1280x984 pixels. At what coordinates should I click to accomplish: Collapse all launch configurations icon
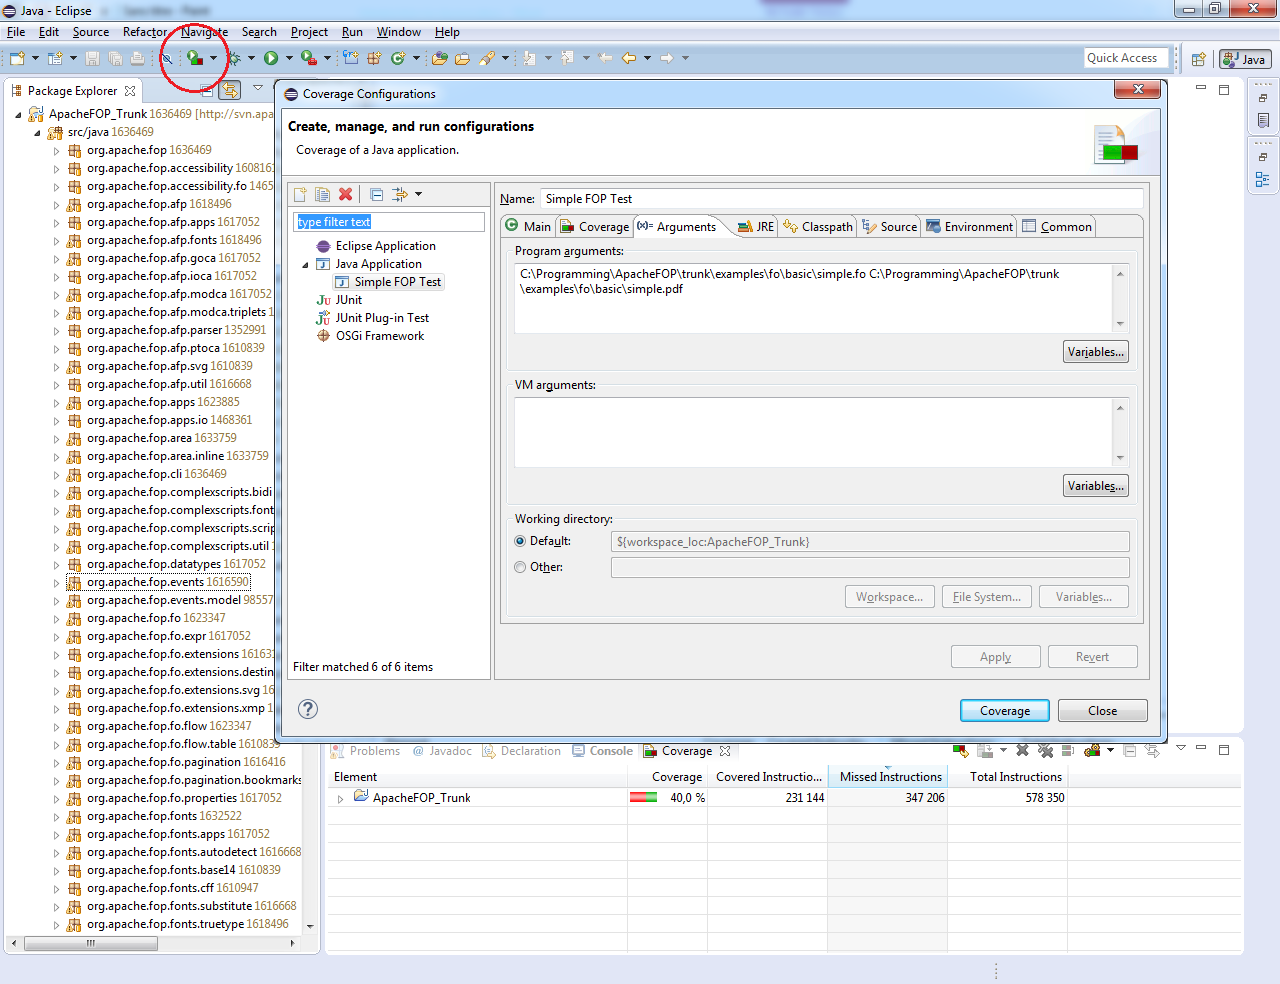click(376, 194)
